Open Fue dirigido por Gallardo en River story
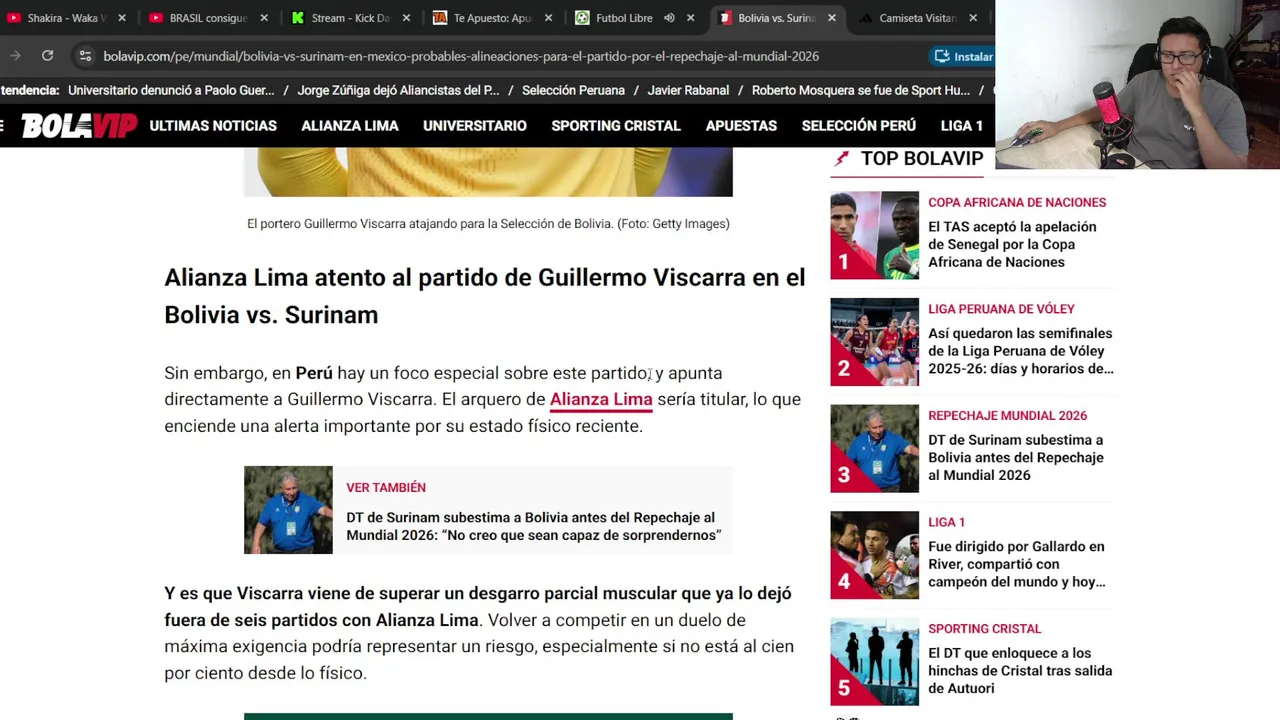 1017,564
